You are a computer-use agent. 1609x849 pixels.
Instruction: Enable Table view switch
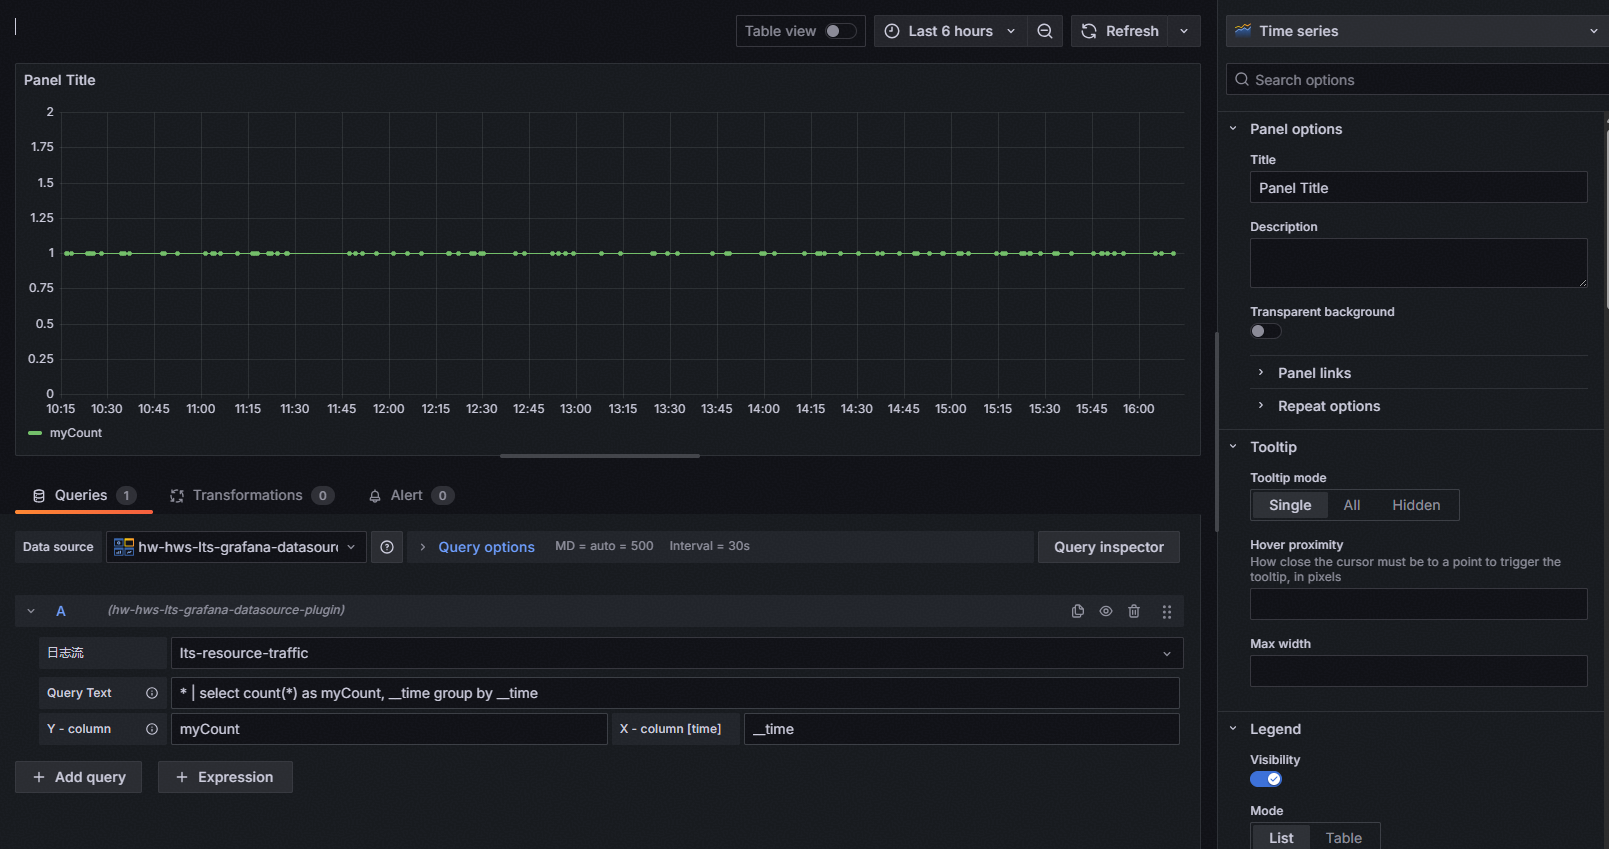[x=840, y=31]
